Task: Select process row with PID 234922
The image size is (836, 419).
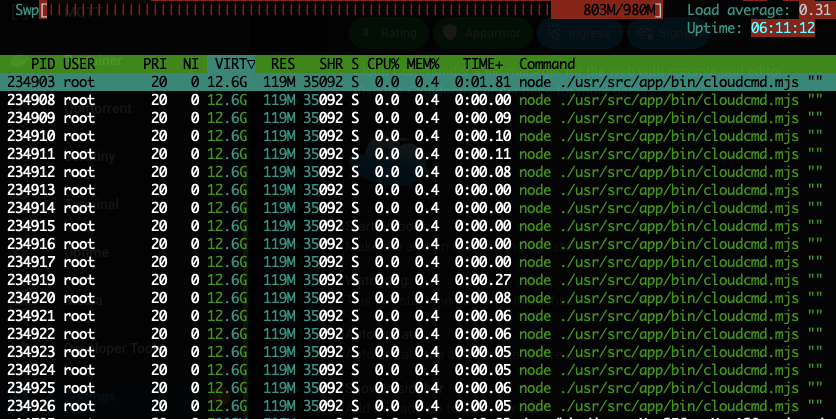Action: (x=418, y=334)
